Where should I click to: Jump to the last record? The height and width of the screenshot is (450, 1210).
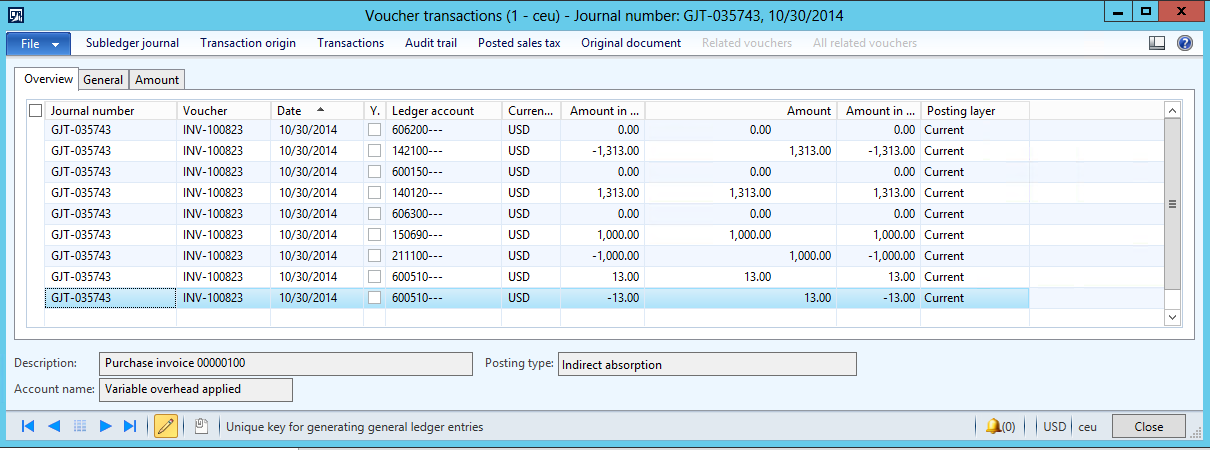130,426
